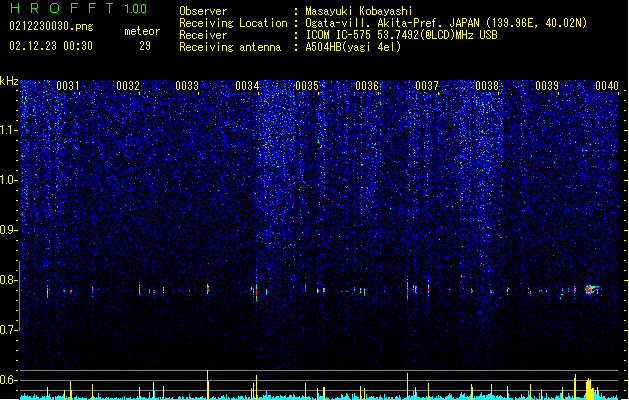Image resolution: width=629 pixels, height=400 pixels.
Task: Click the A504HB(yagi 4el) antenna text
Action: click(353, 47)
